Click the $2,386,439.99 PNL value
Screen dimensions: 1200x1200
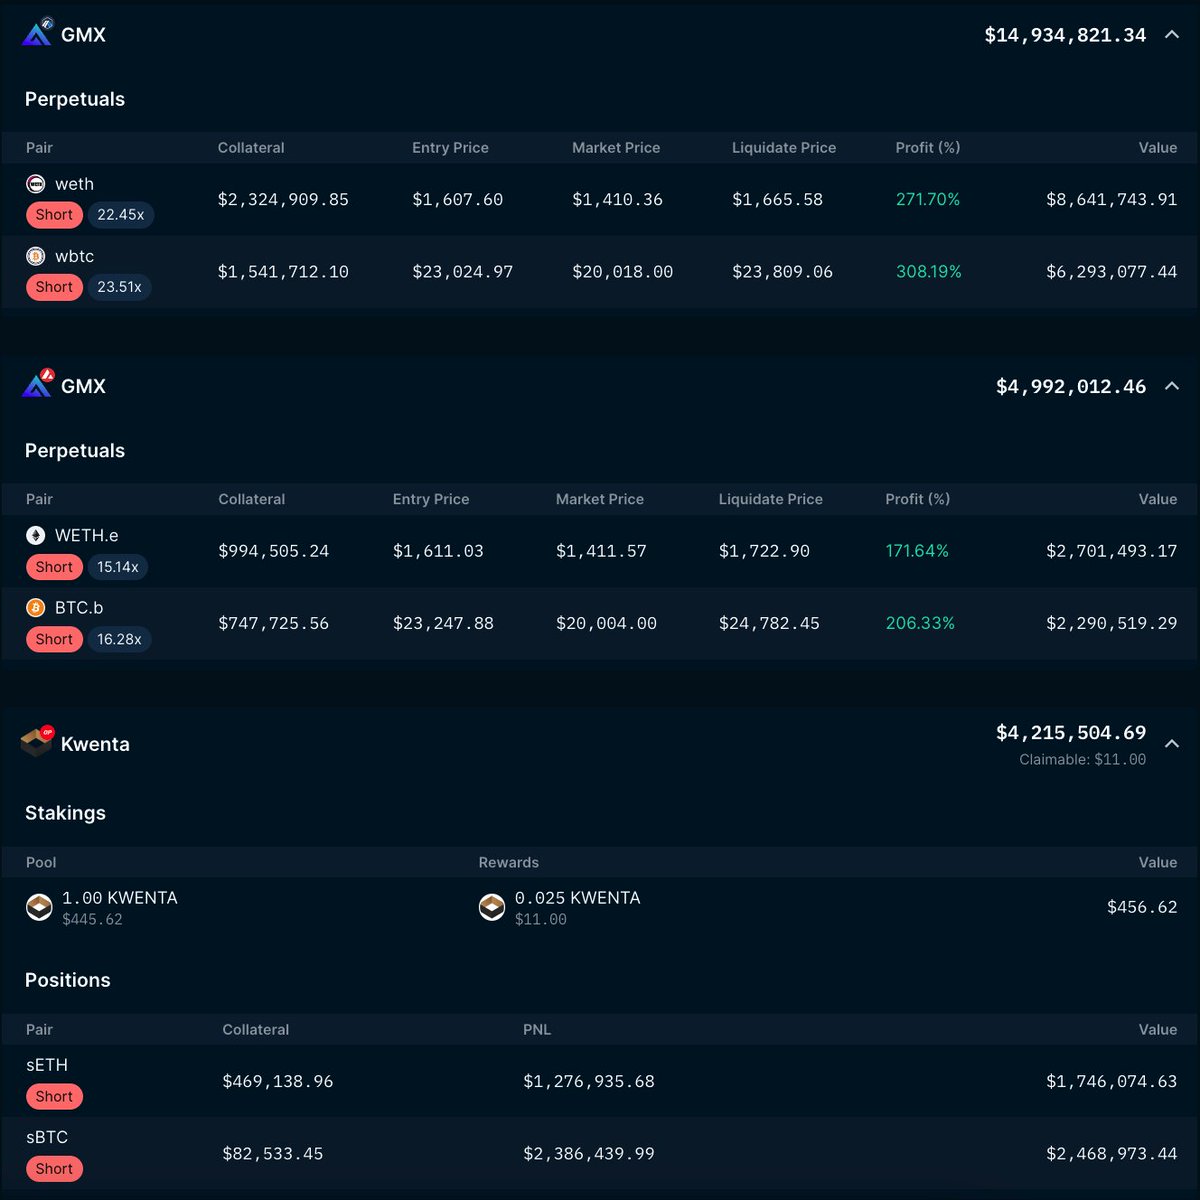click(x=589, y=1153)
